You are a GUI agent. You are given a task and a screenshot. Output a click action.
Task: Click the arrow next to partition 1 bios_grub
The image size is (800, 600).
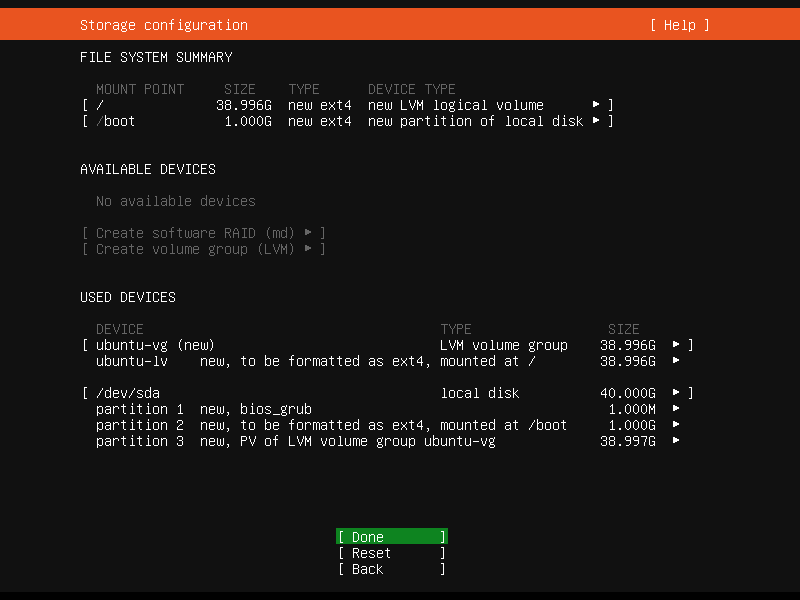coord(676,409)
